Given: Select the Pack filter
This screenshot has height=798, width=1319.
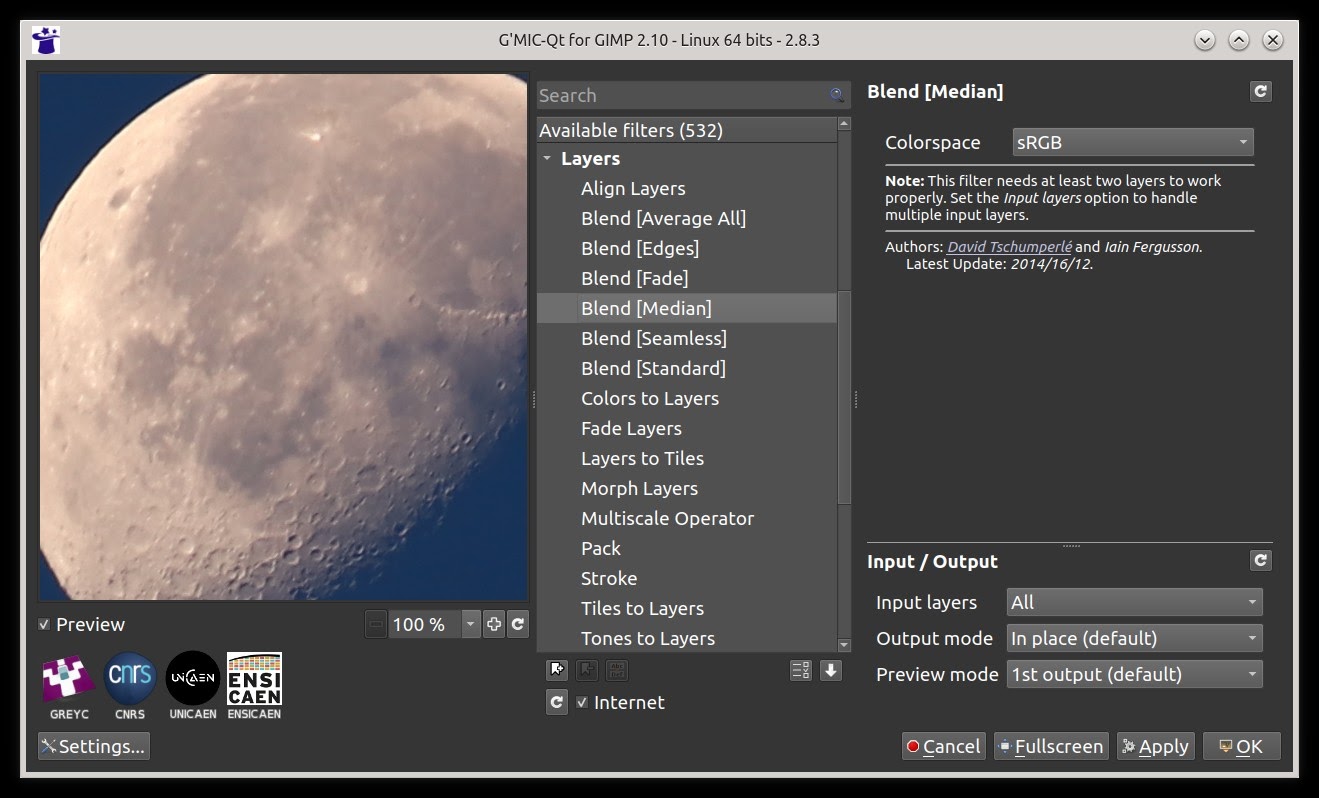Looking at the screenshot, I should [601, 548].
